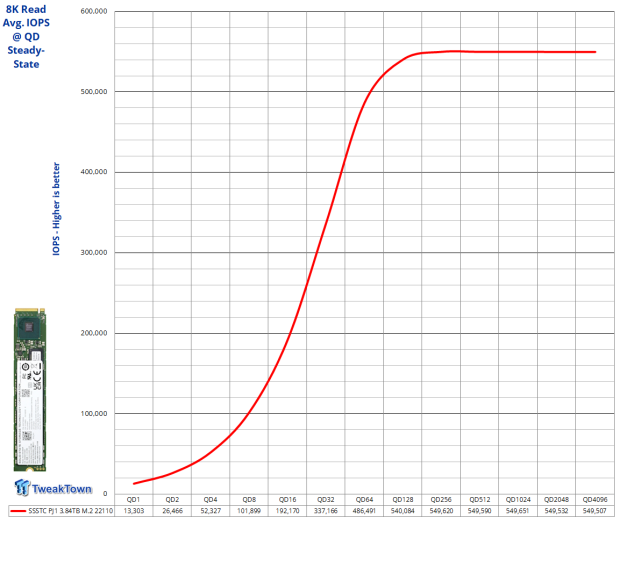Click the value cell 26,466
The width and height of the screenshot is (620, 568).
point(172,511)
